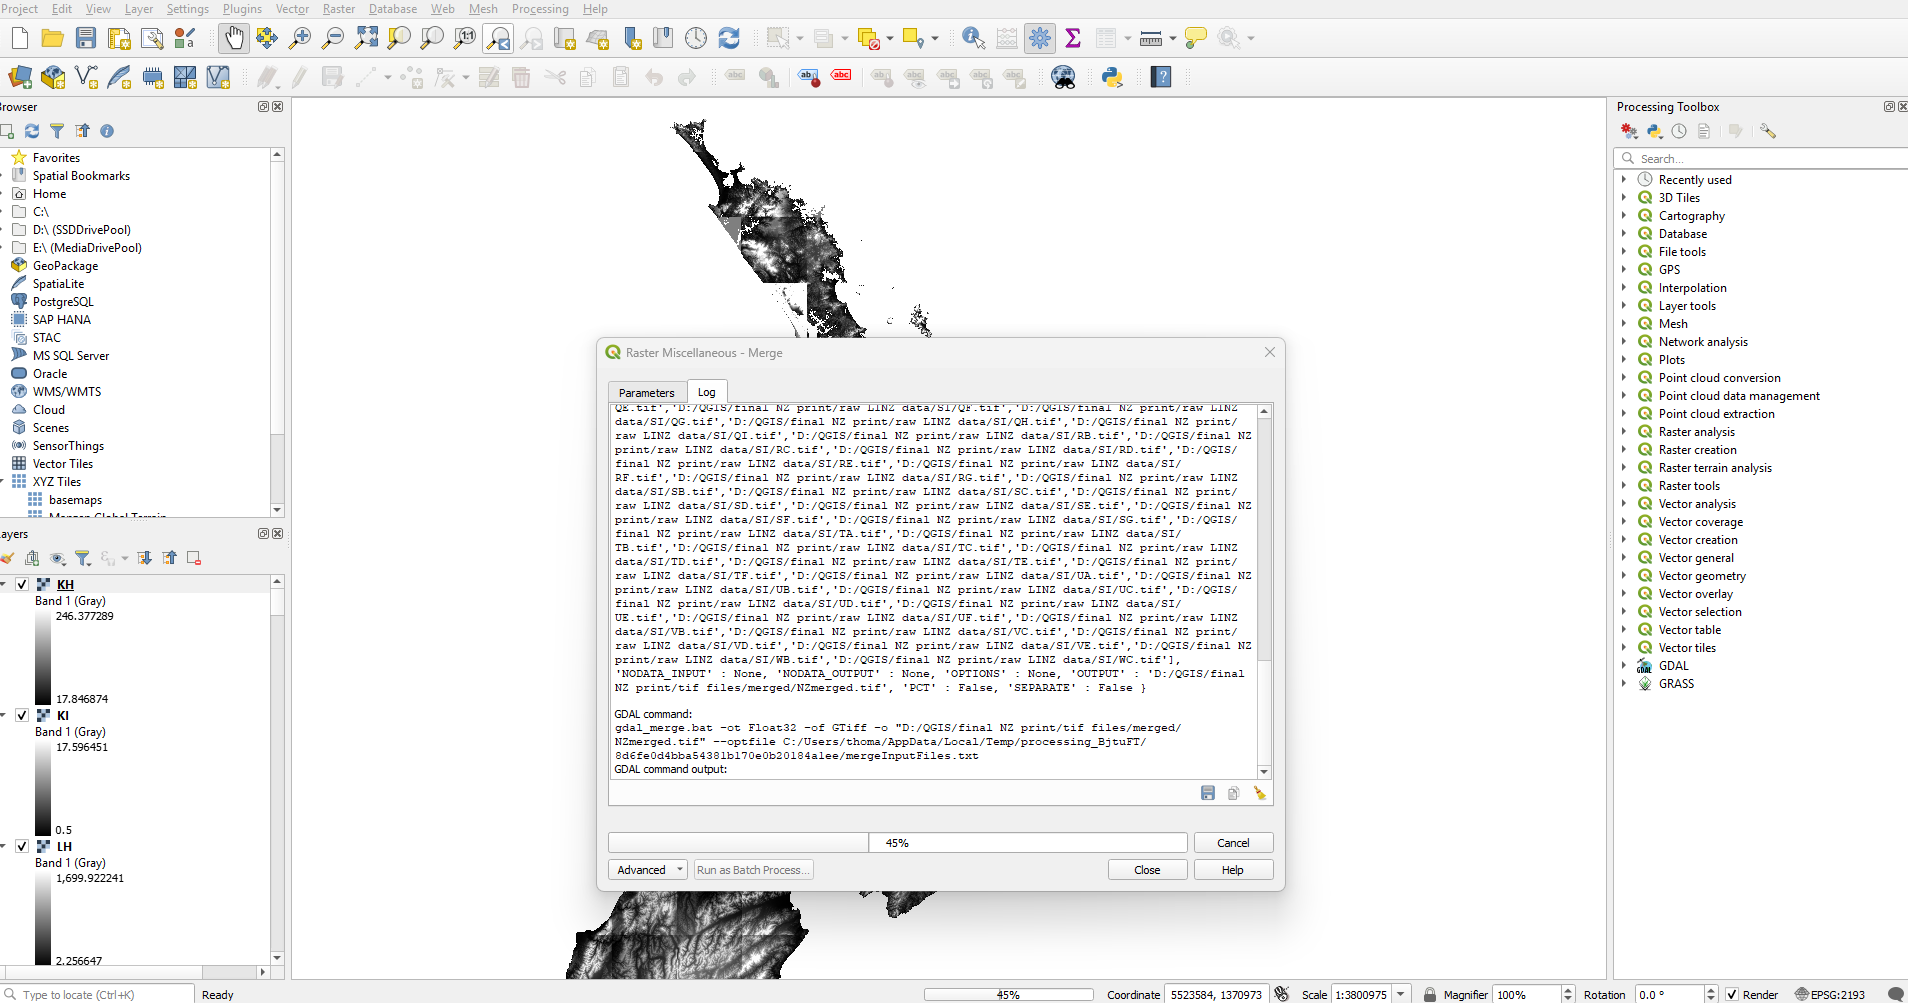
Task: Click the EPSG:2193 CRS button
Action: 1830,994
